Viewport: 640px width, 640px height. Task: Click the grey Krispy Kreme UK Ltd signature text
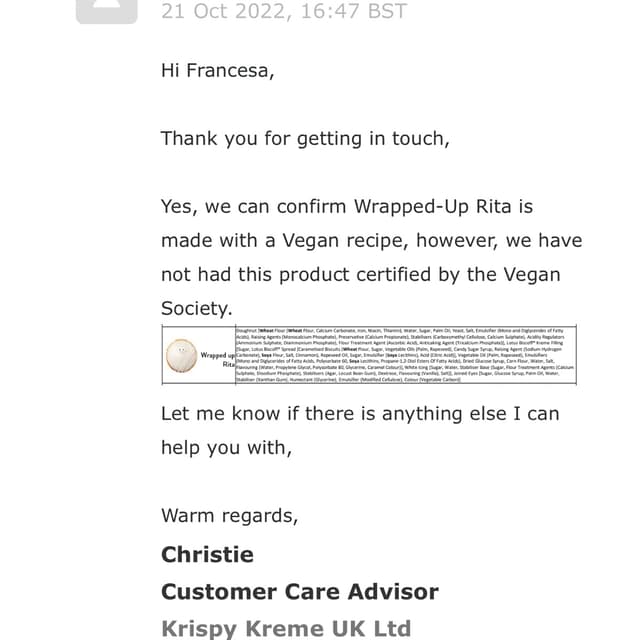(x=286, y=629)
